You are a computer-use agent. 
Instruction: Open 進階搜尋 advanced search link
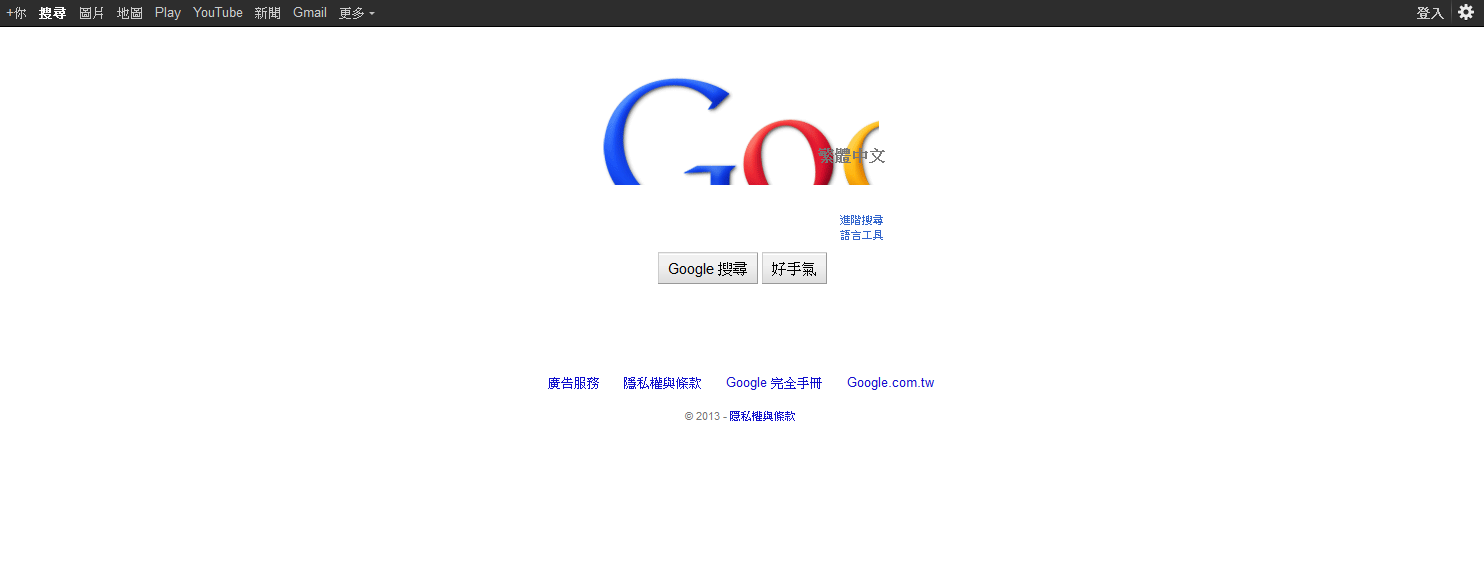[x=861, y=220]
